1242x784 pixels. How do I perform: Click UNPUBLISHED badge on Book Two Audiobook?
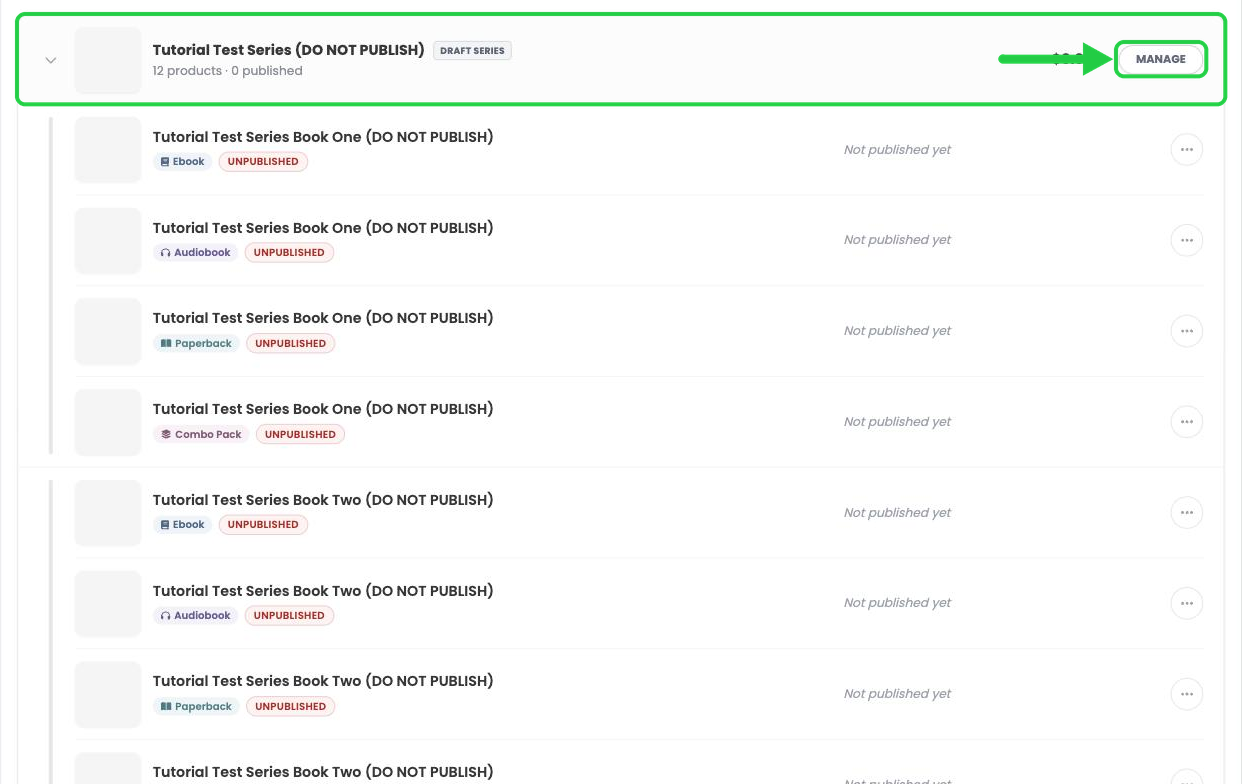(x=289, y=616)
